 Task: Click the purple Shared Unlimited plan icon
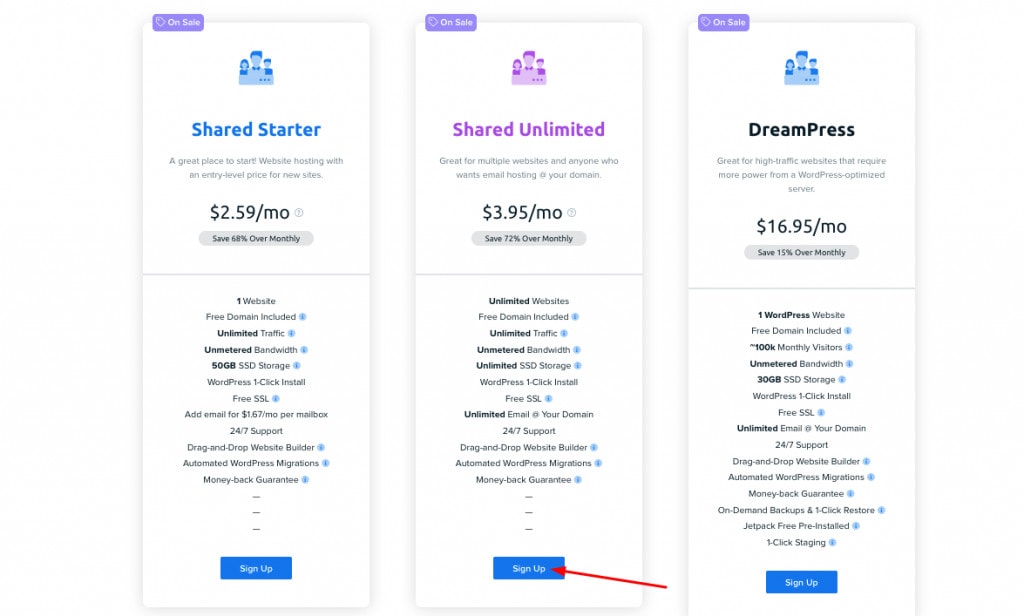[529, 68]
